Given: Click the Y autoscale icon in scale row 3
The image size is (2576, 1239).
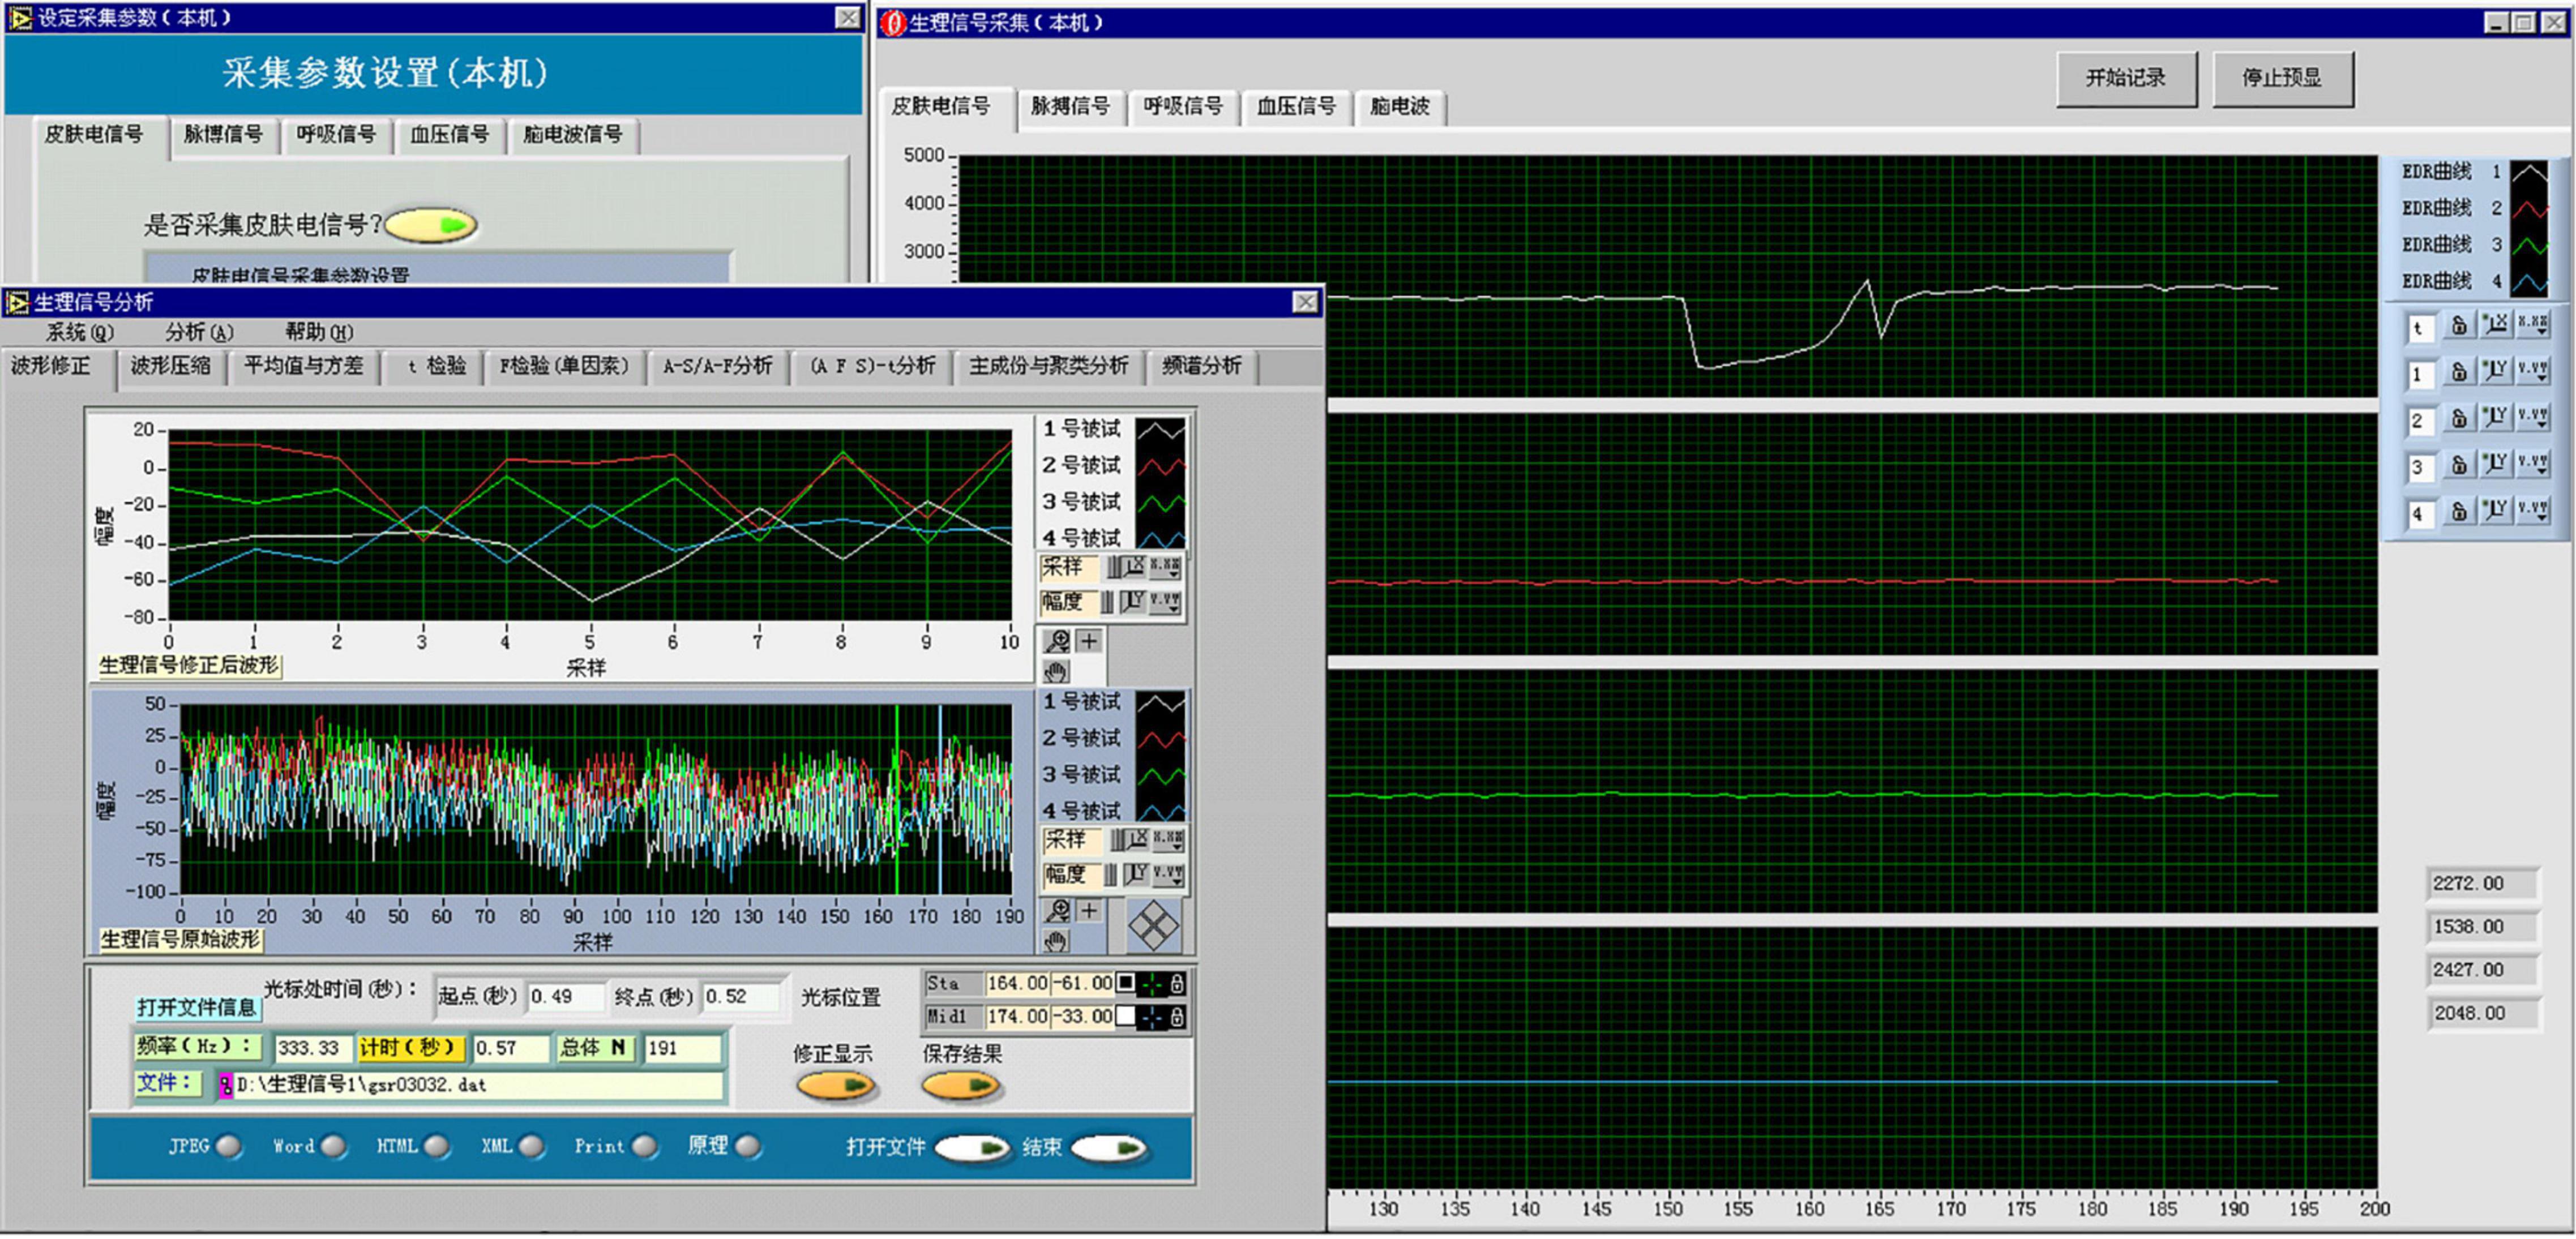Looking at the screenshot, I should point(2496,464).
